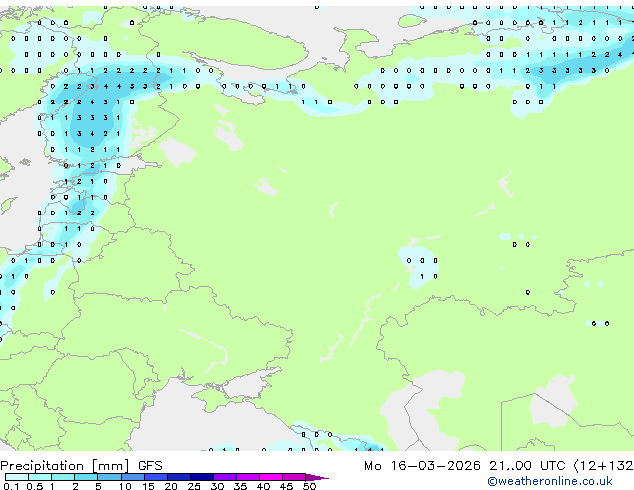The width and height of the screenshot is (634, 490).
Task: Pick the purple swatch between 30 and 35
Action: (x=225, y=477)
